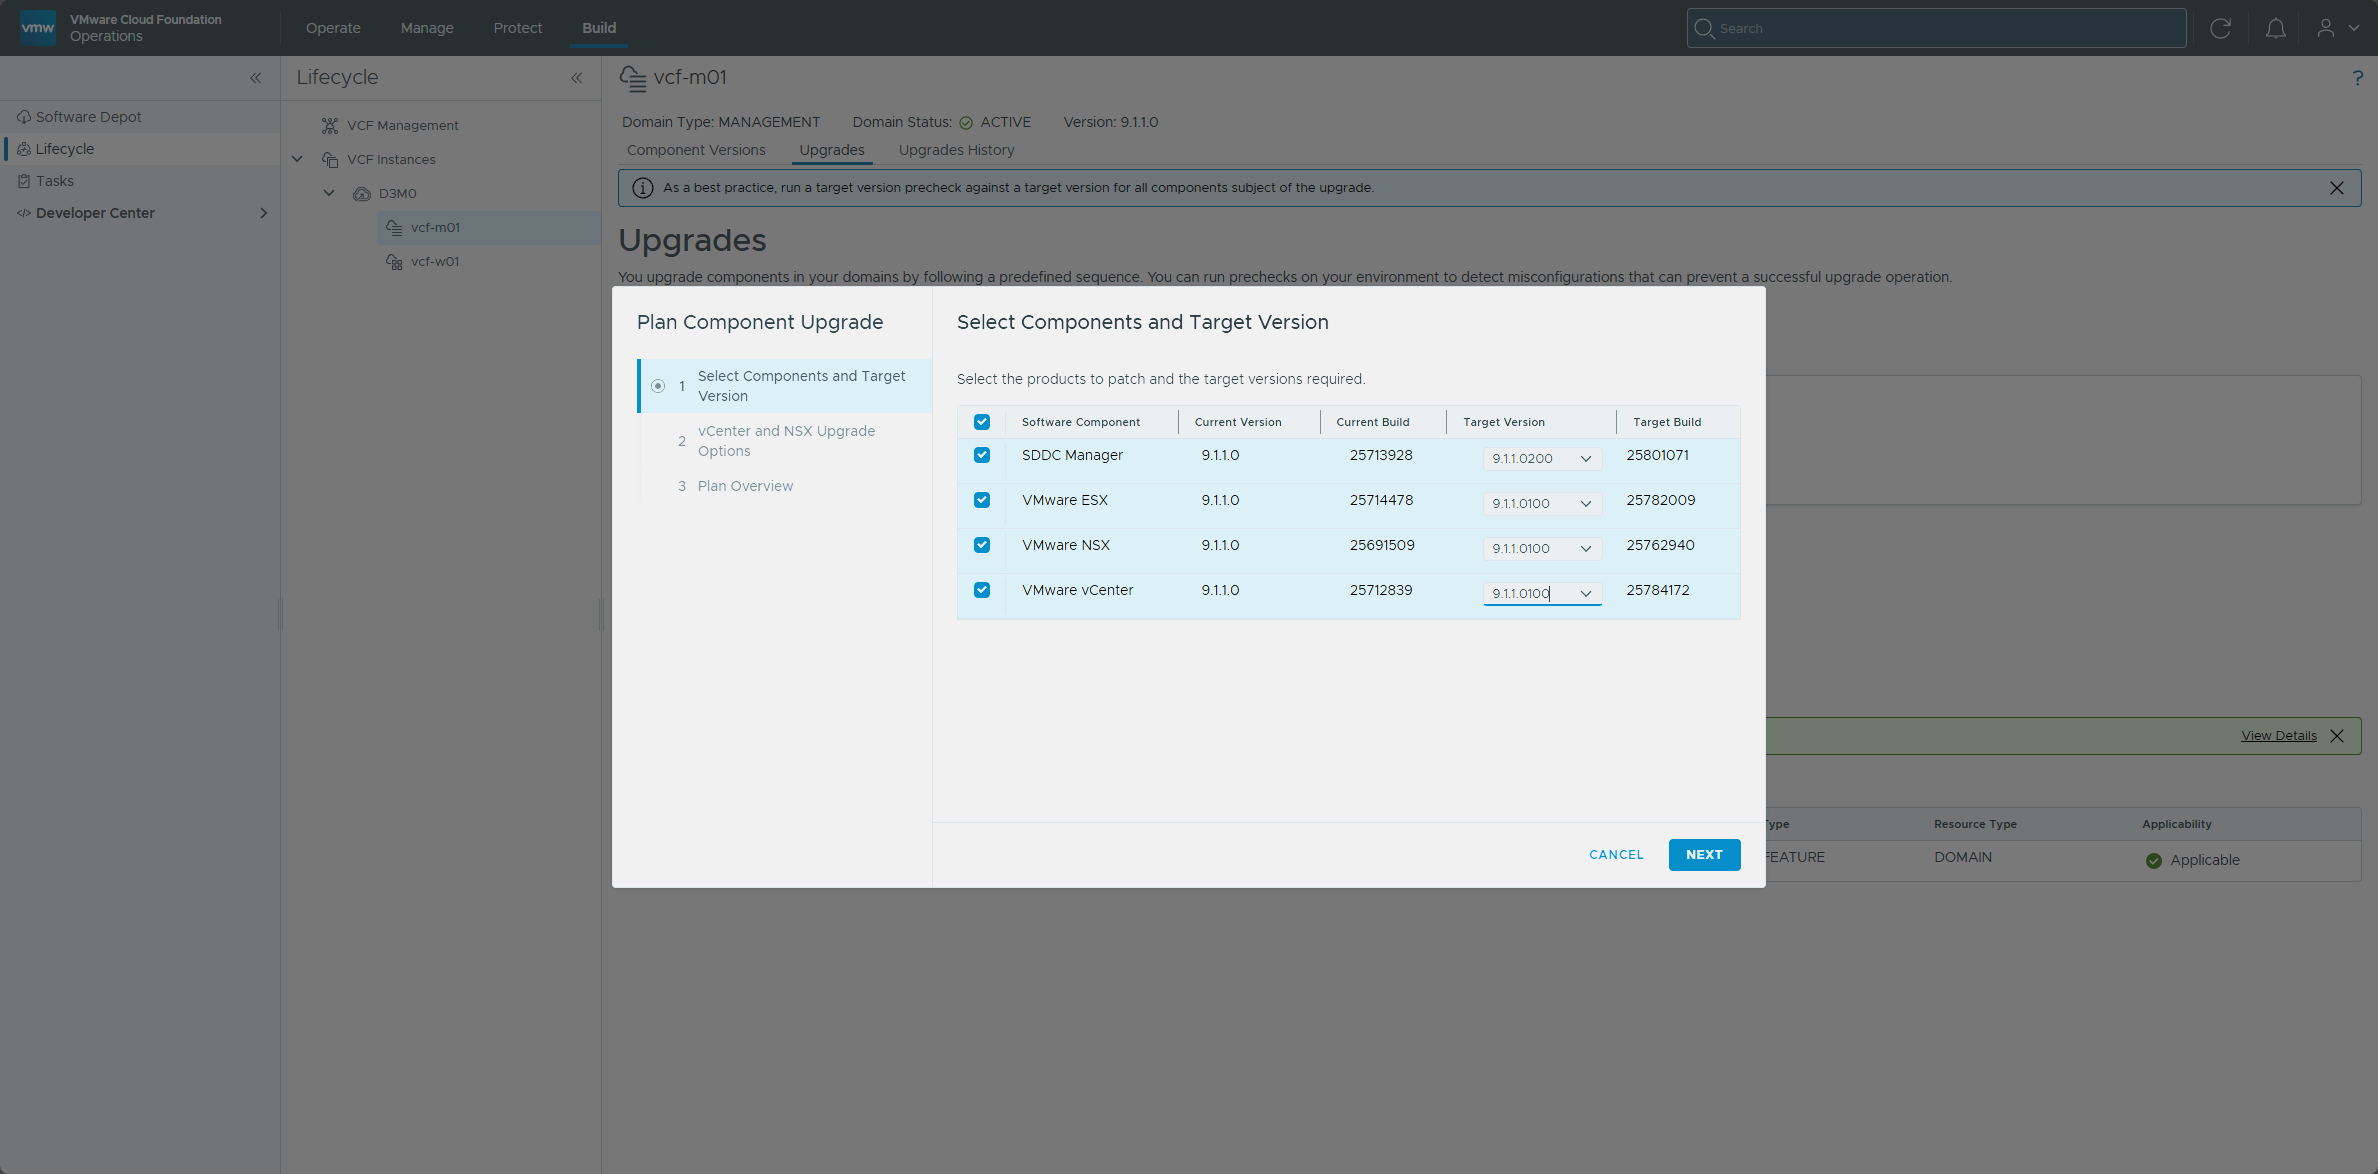Uncheck the SDDC Manager checkbox

click(x=982, y=455)
